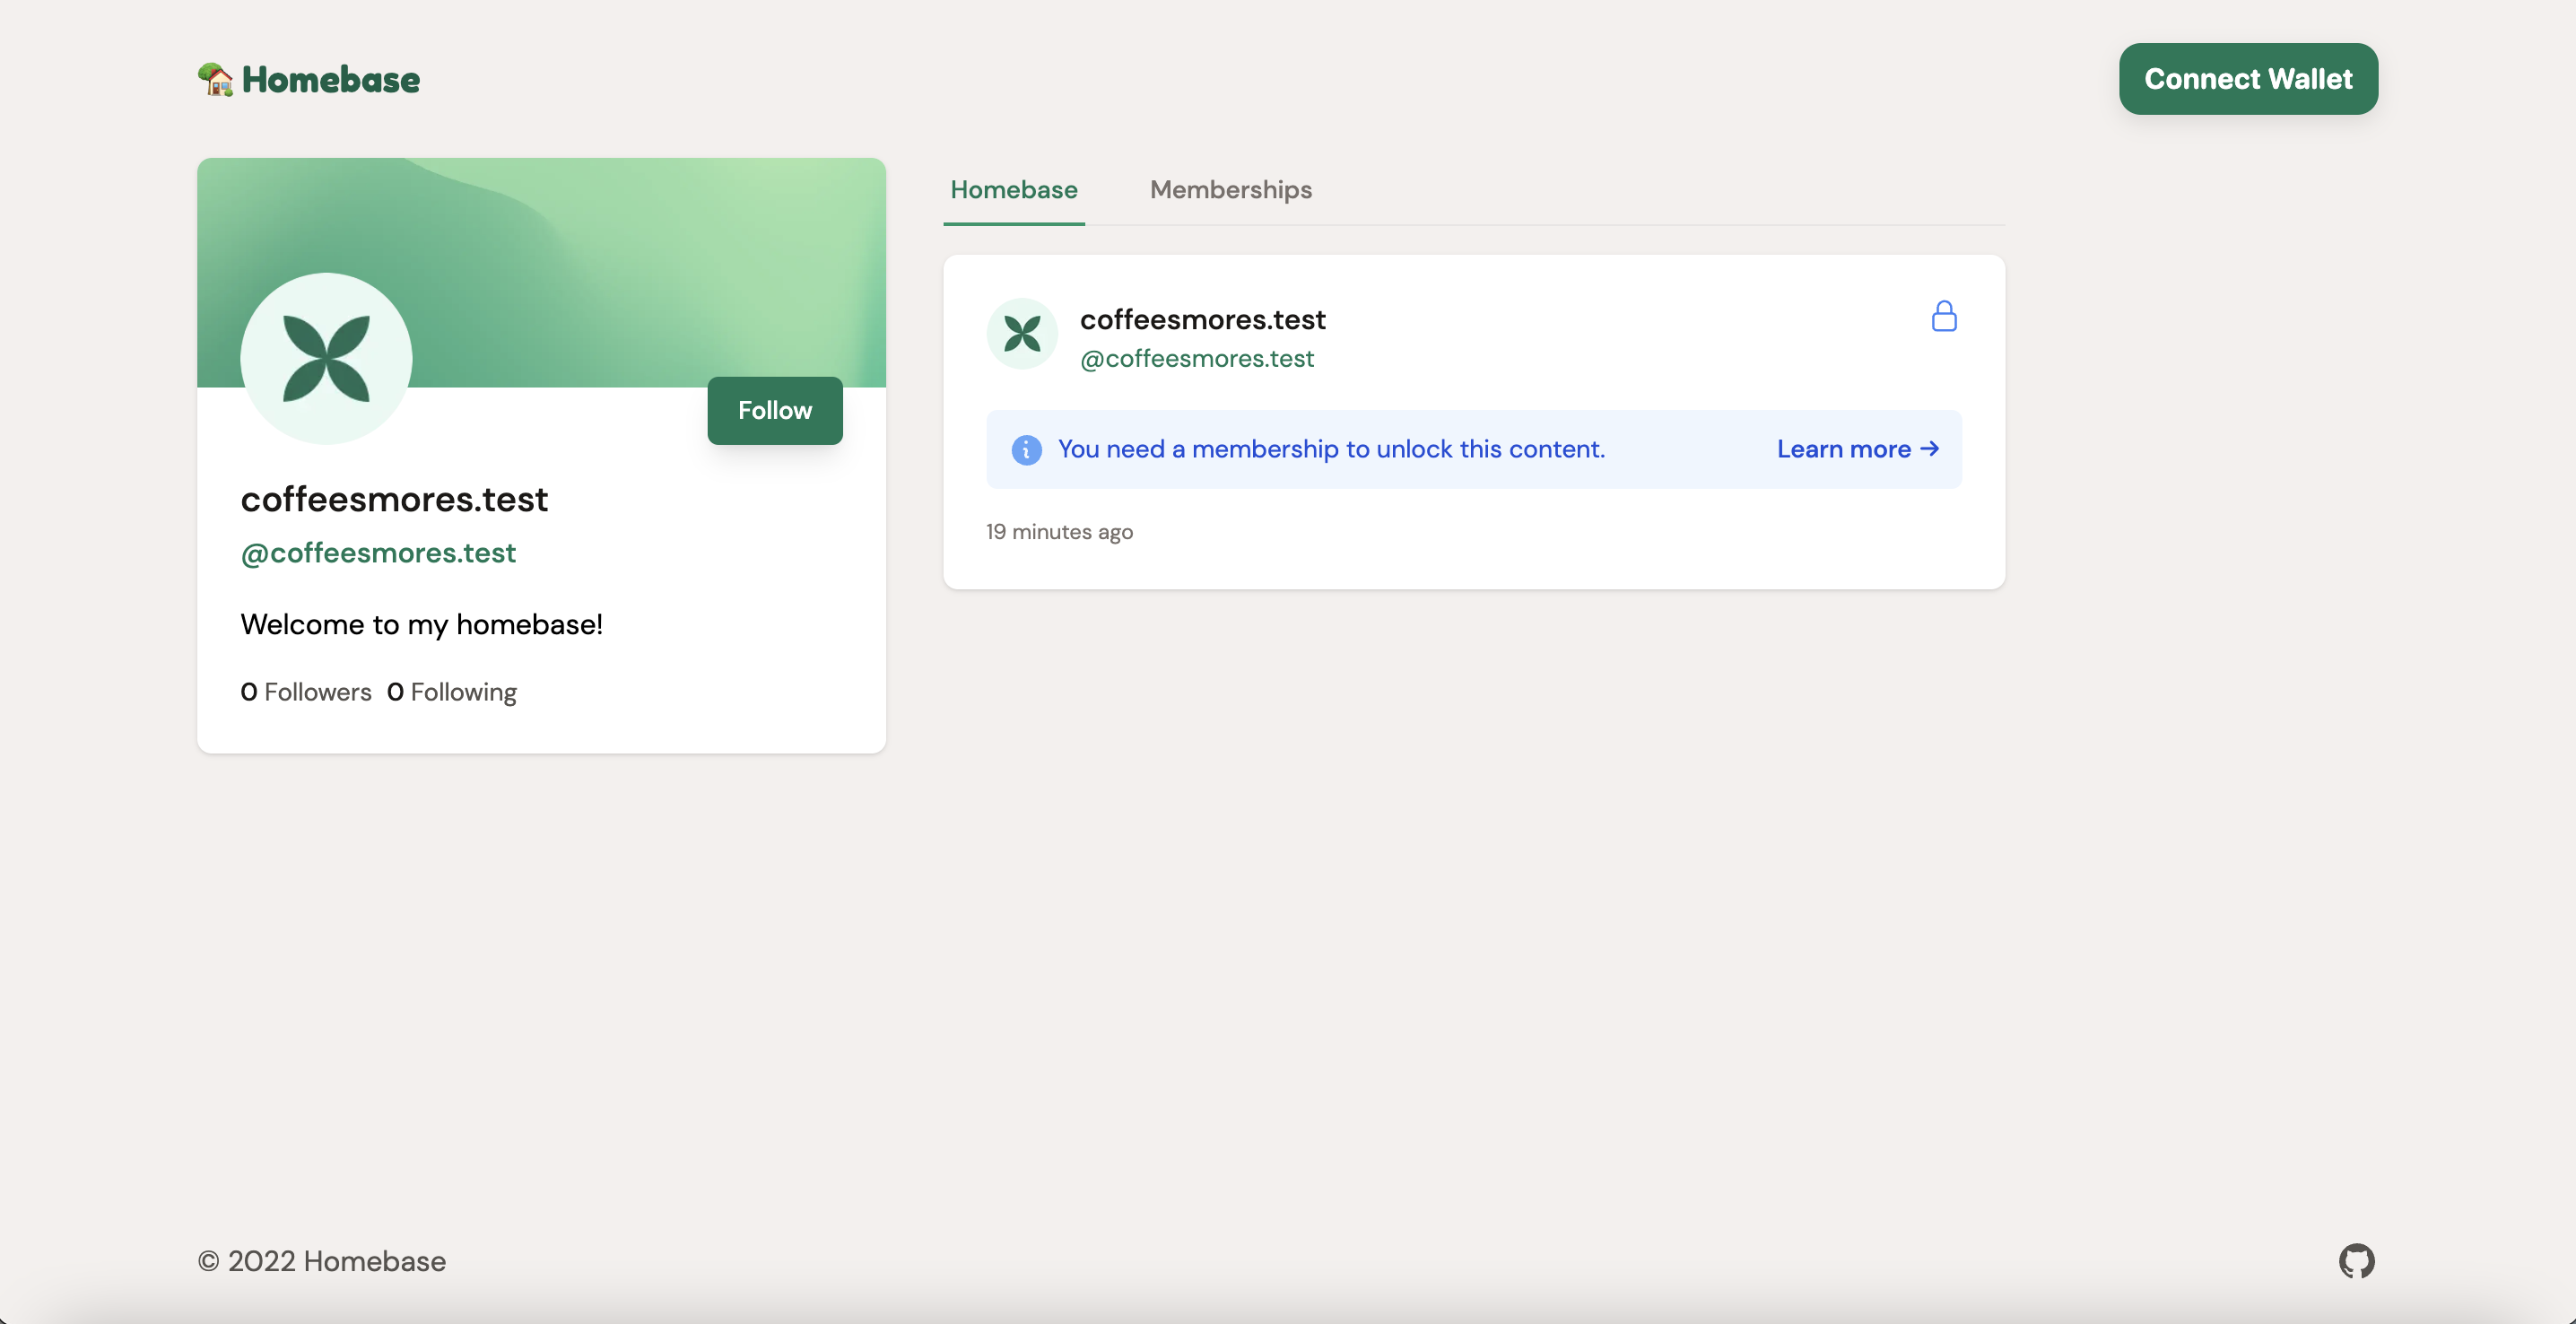Open the Learn more link
Screen dimensions: 2576x1324
coord(1857,449)
